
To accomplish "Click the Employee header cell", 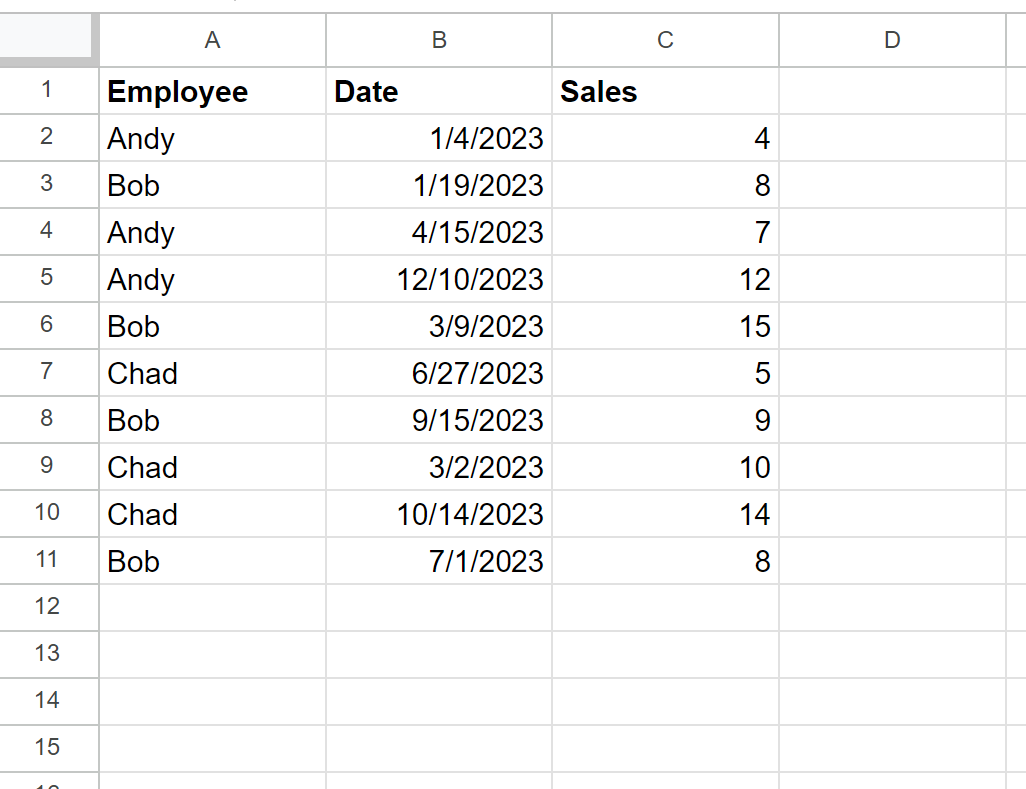I will pyautogui.click(x=212, y=91).
